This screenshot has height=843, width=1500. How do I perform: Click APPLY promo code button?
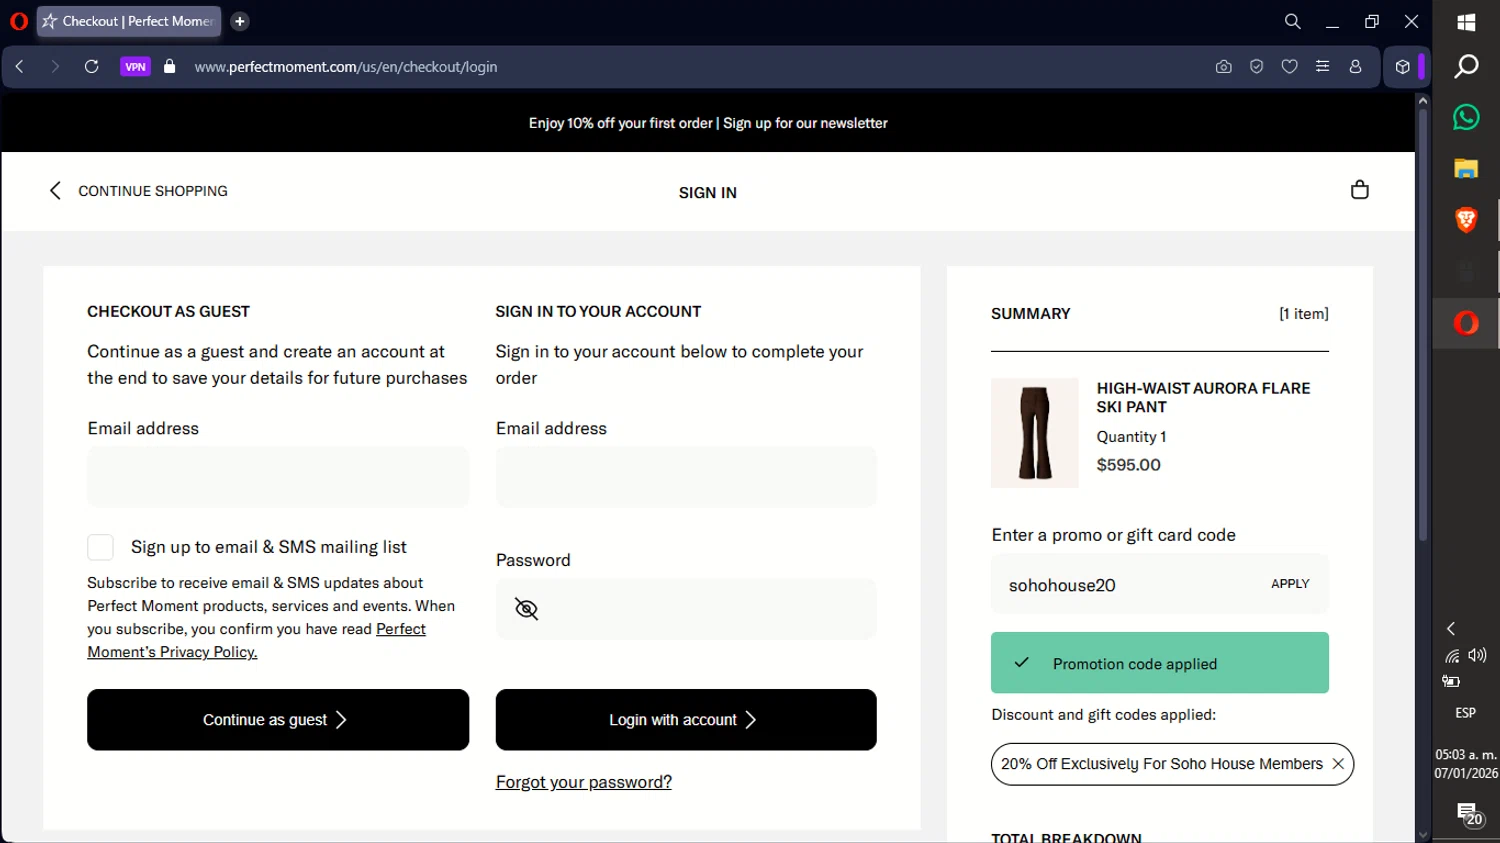point(1290,584)
